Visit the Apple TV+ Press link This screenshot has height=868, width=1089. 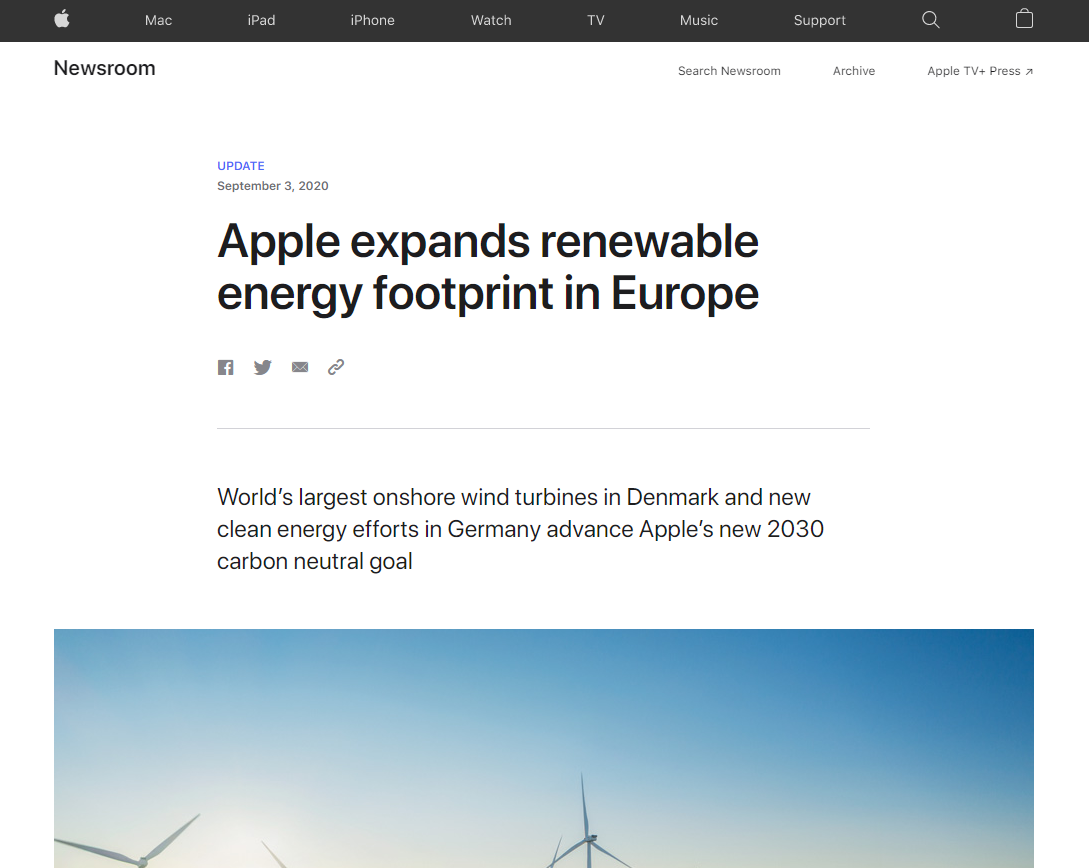(980, 71)
